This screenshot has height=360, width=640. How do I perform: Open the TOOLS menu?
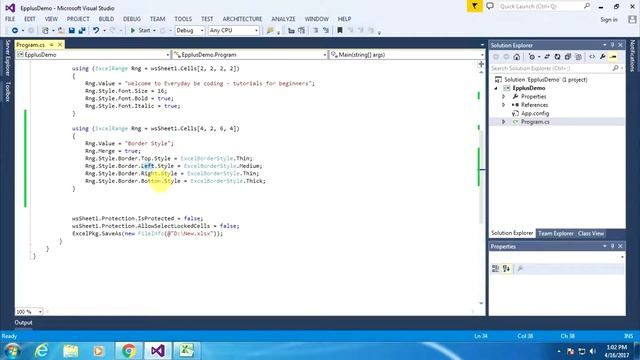183,19
